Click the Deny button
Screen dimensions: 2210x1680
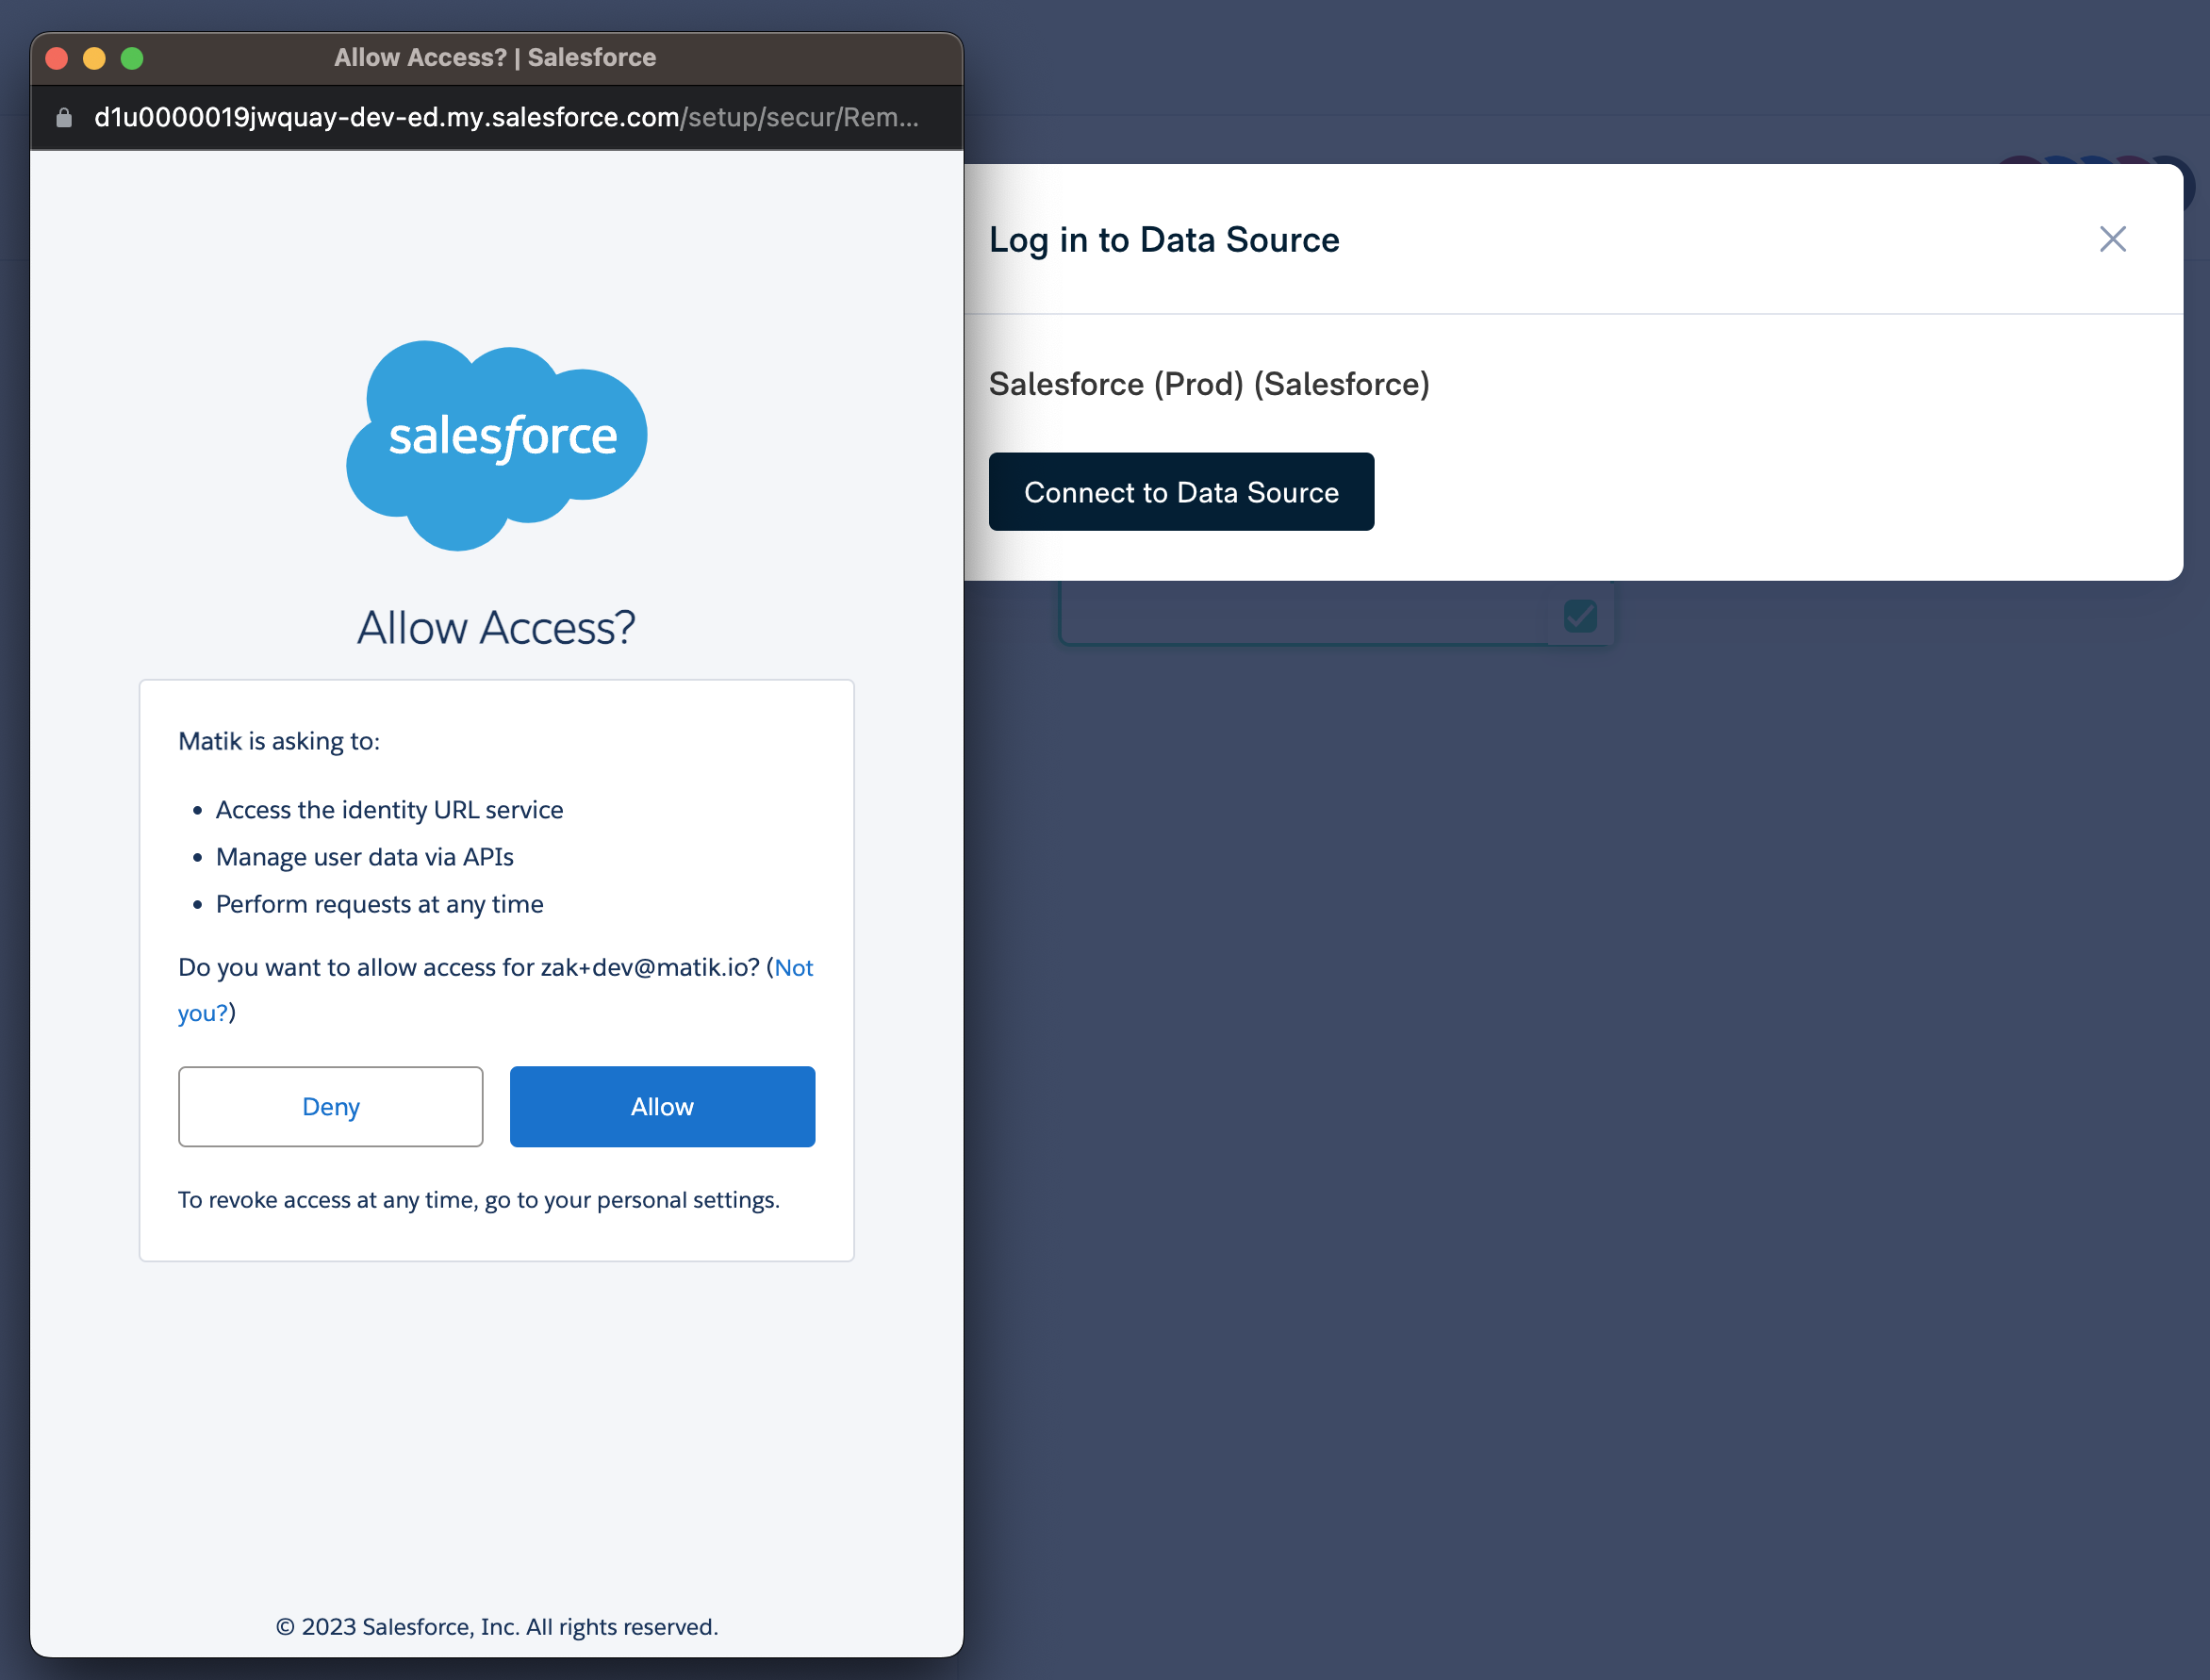coord(331,1106)
